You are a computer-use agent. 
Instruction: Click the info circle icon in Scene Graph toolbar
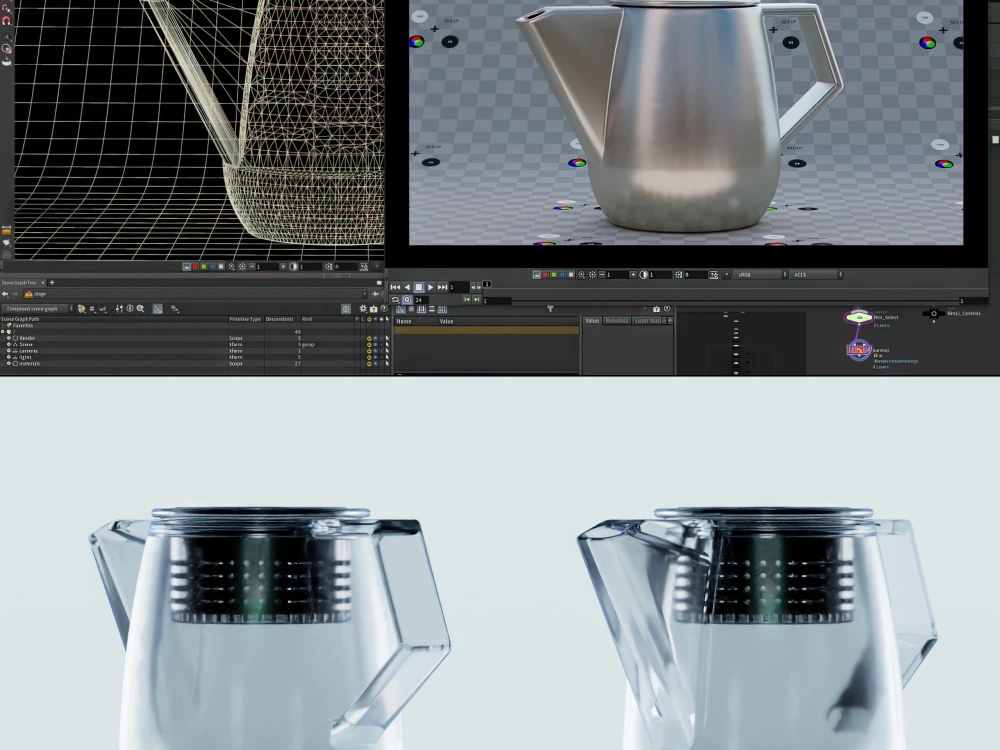(129, 308)
